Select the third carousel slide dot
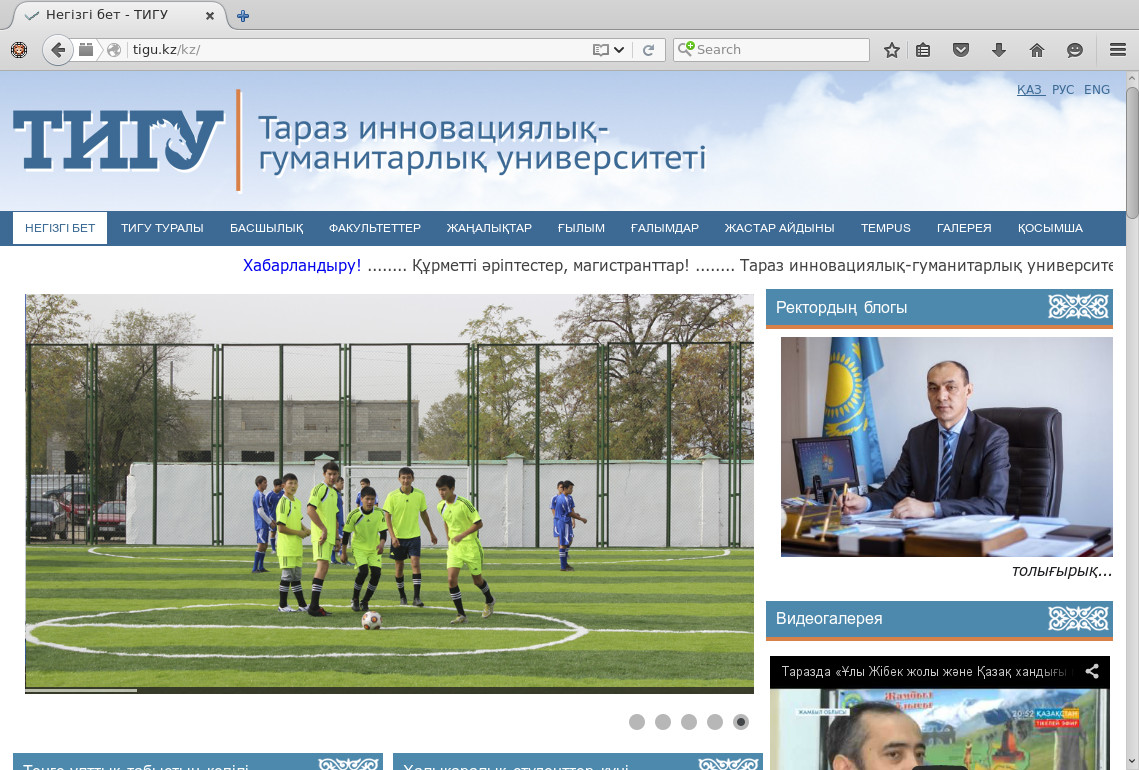Viewport: 1139px width, 770px height. (689, 722)
